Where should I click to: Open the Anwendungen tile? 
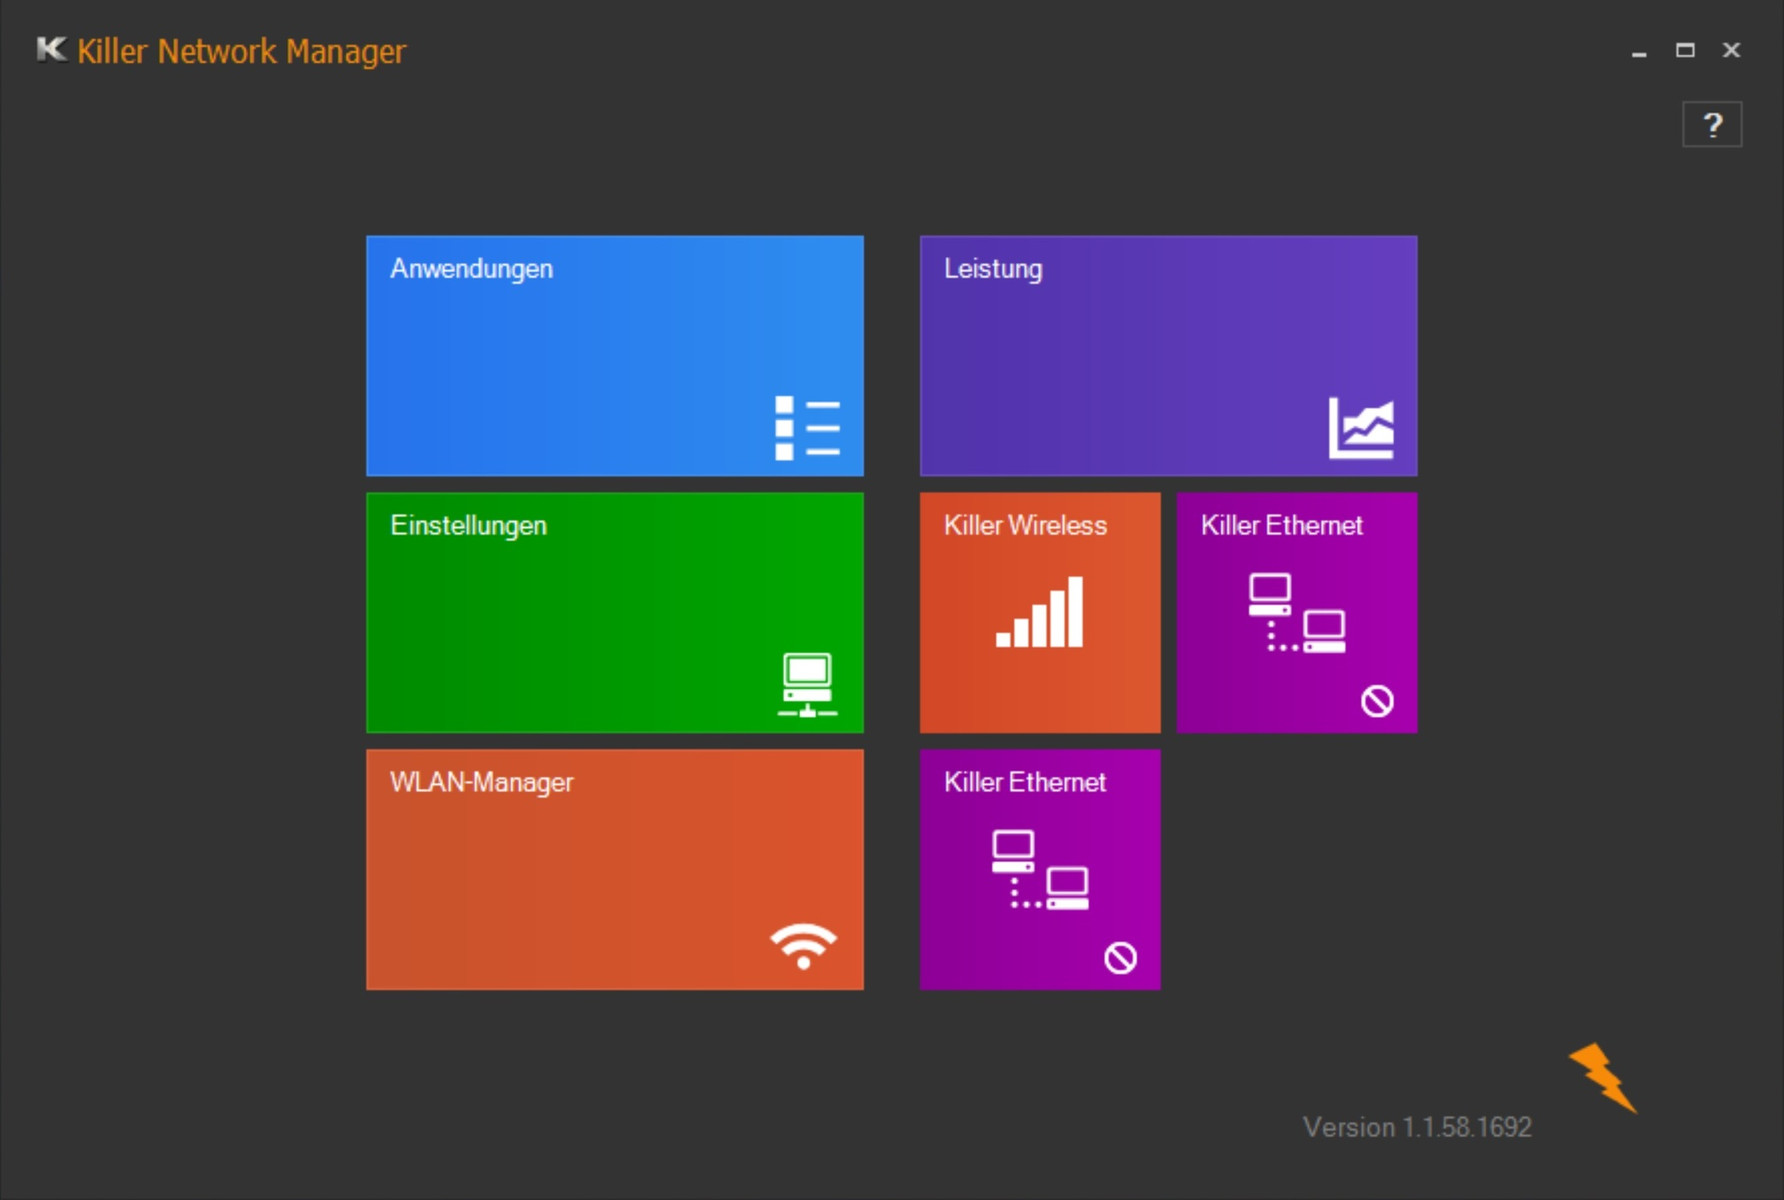click(x=615, y=355)
